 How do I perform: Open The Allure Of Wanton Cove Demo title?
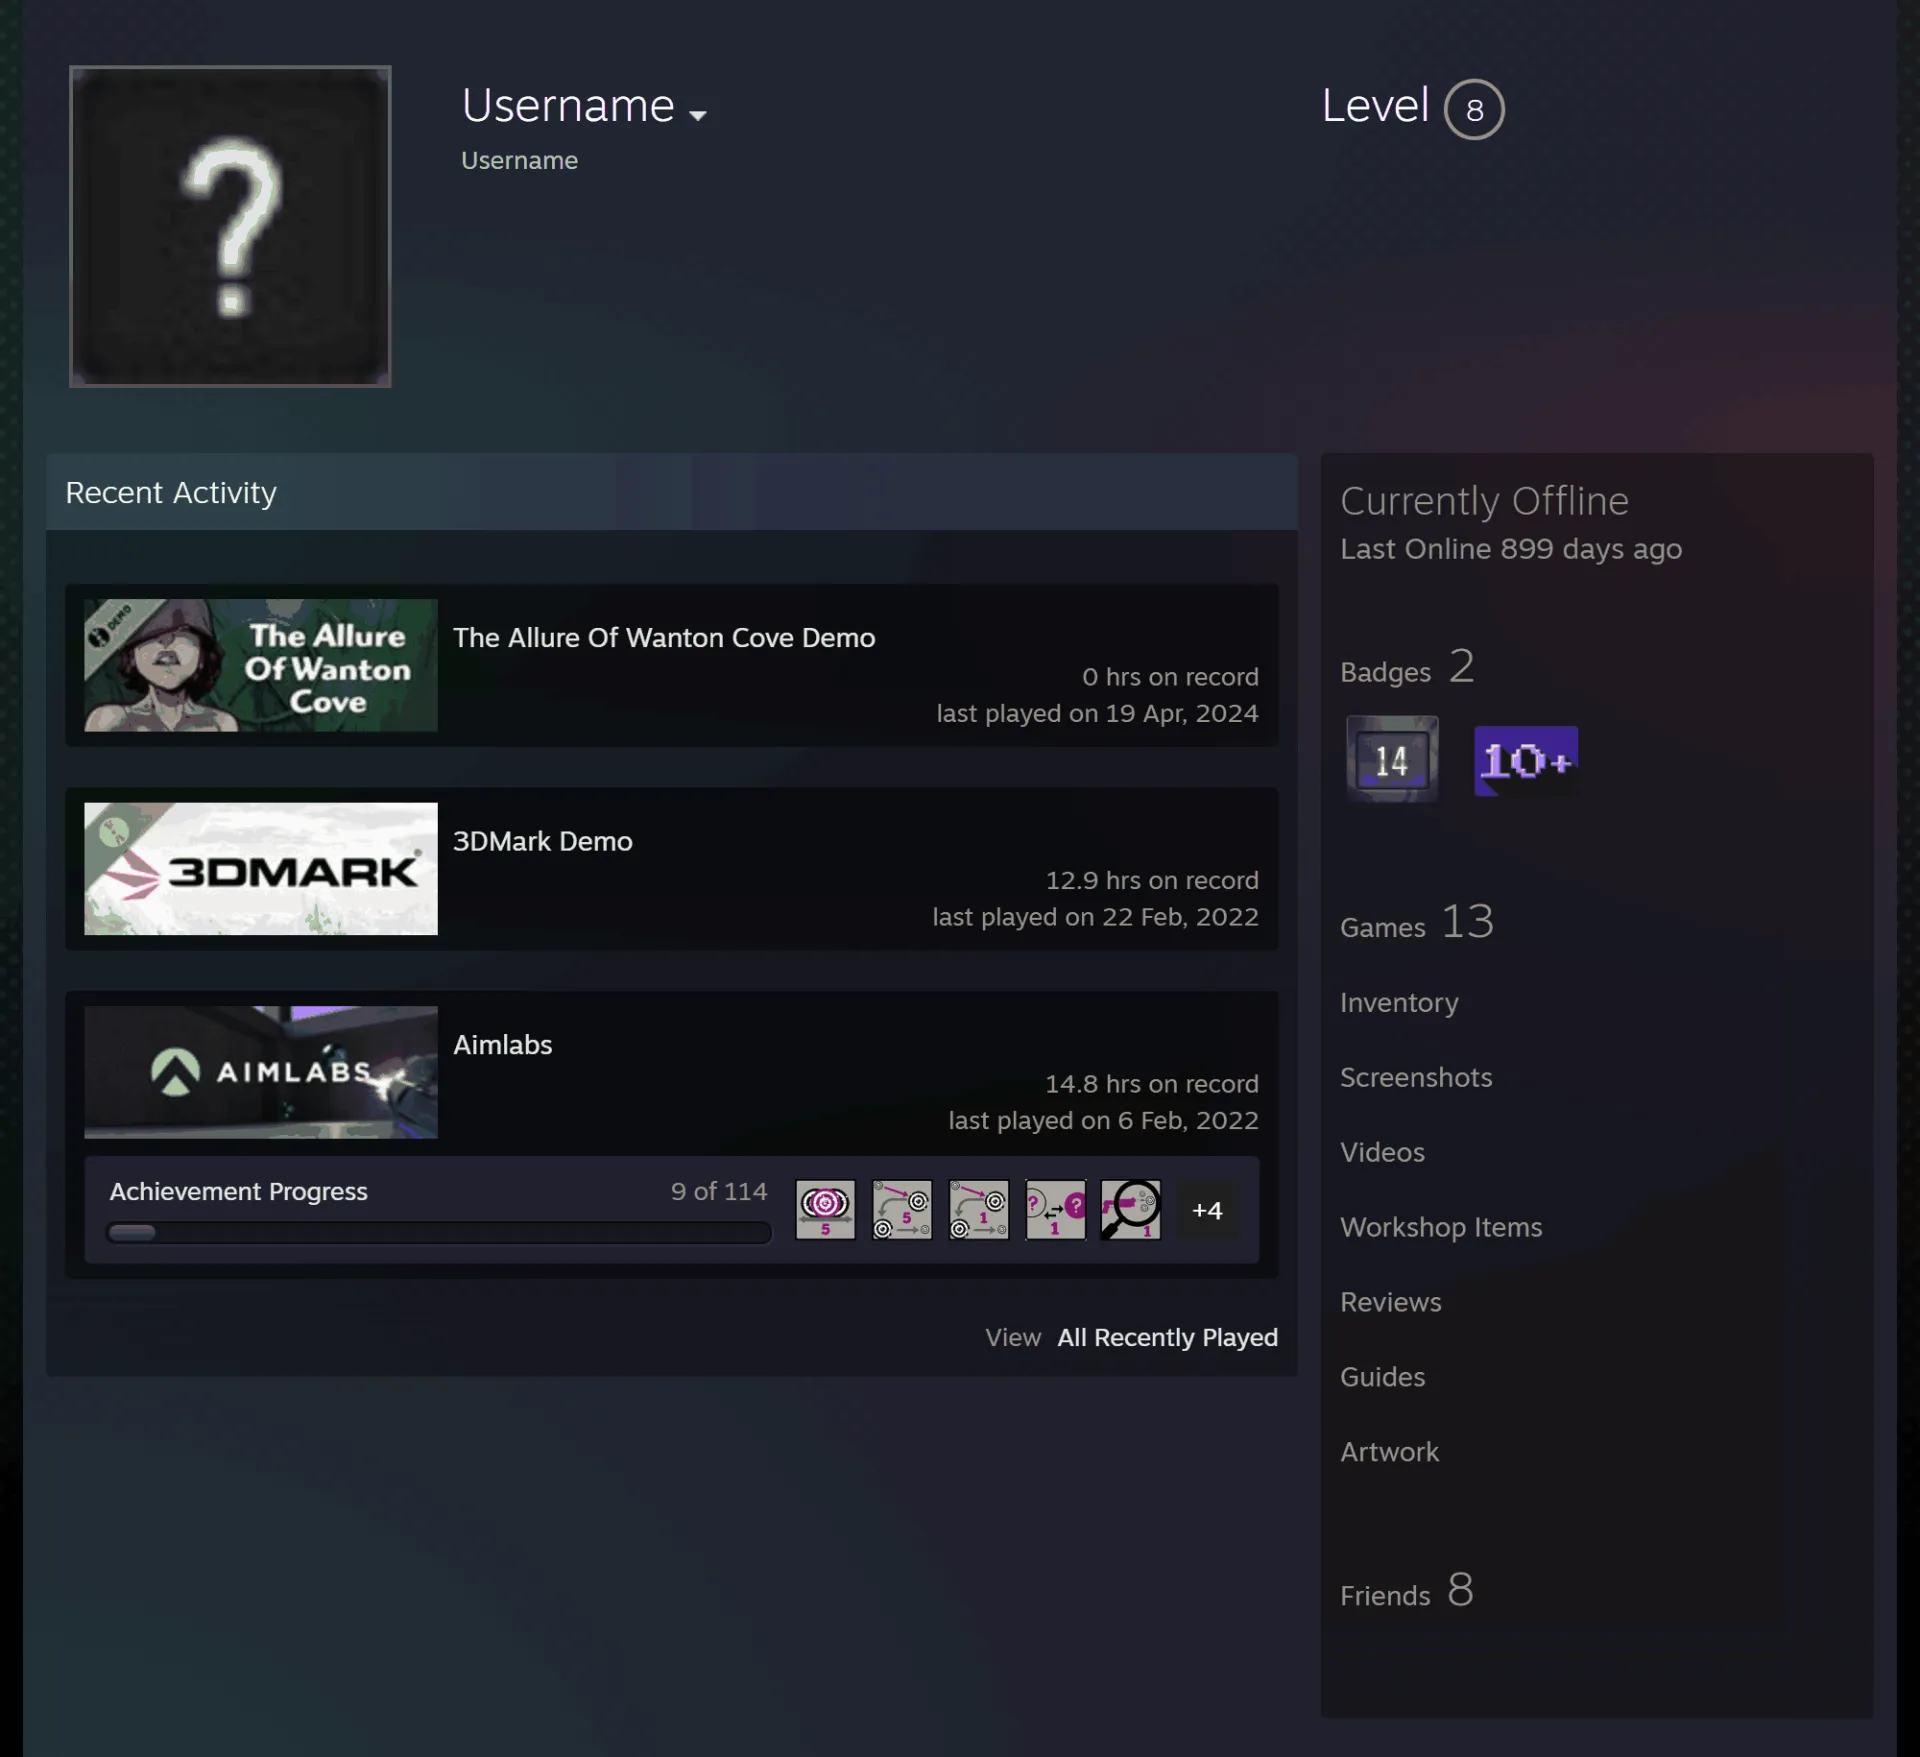coord(664,637)
